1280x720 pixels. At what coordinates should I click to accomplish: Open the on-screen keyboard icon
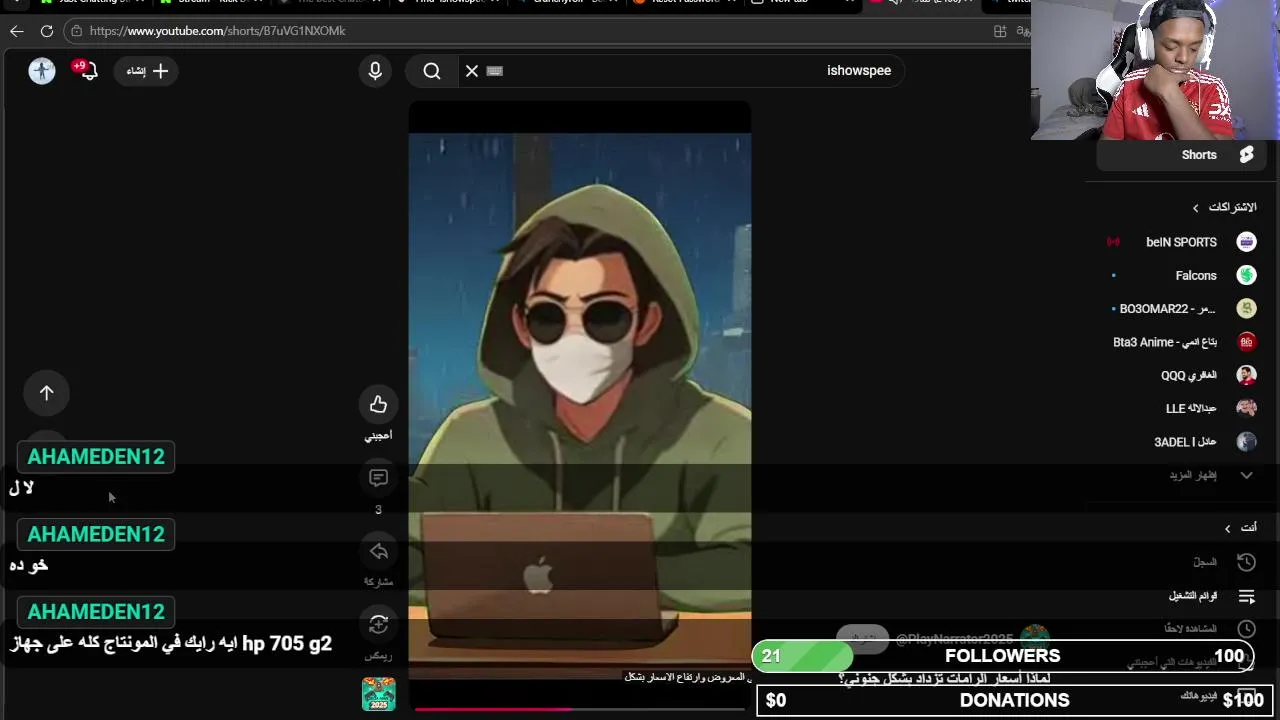click(494, 71)
